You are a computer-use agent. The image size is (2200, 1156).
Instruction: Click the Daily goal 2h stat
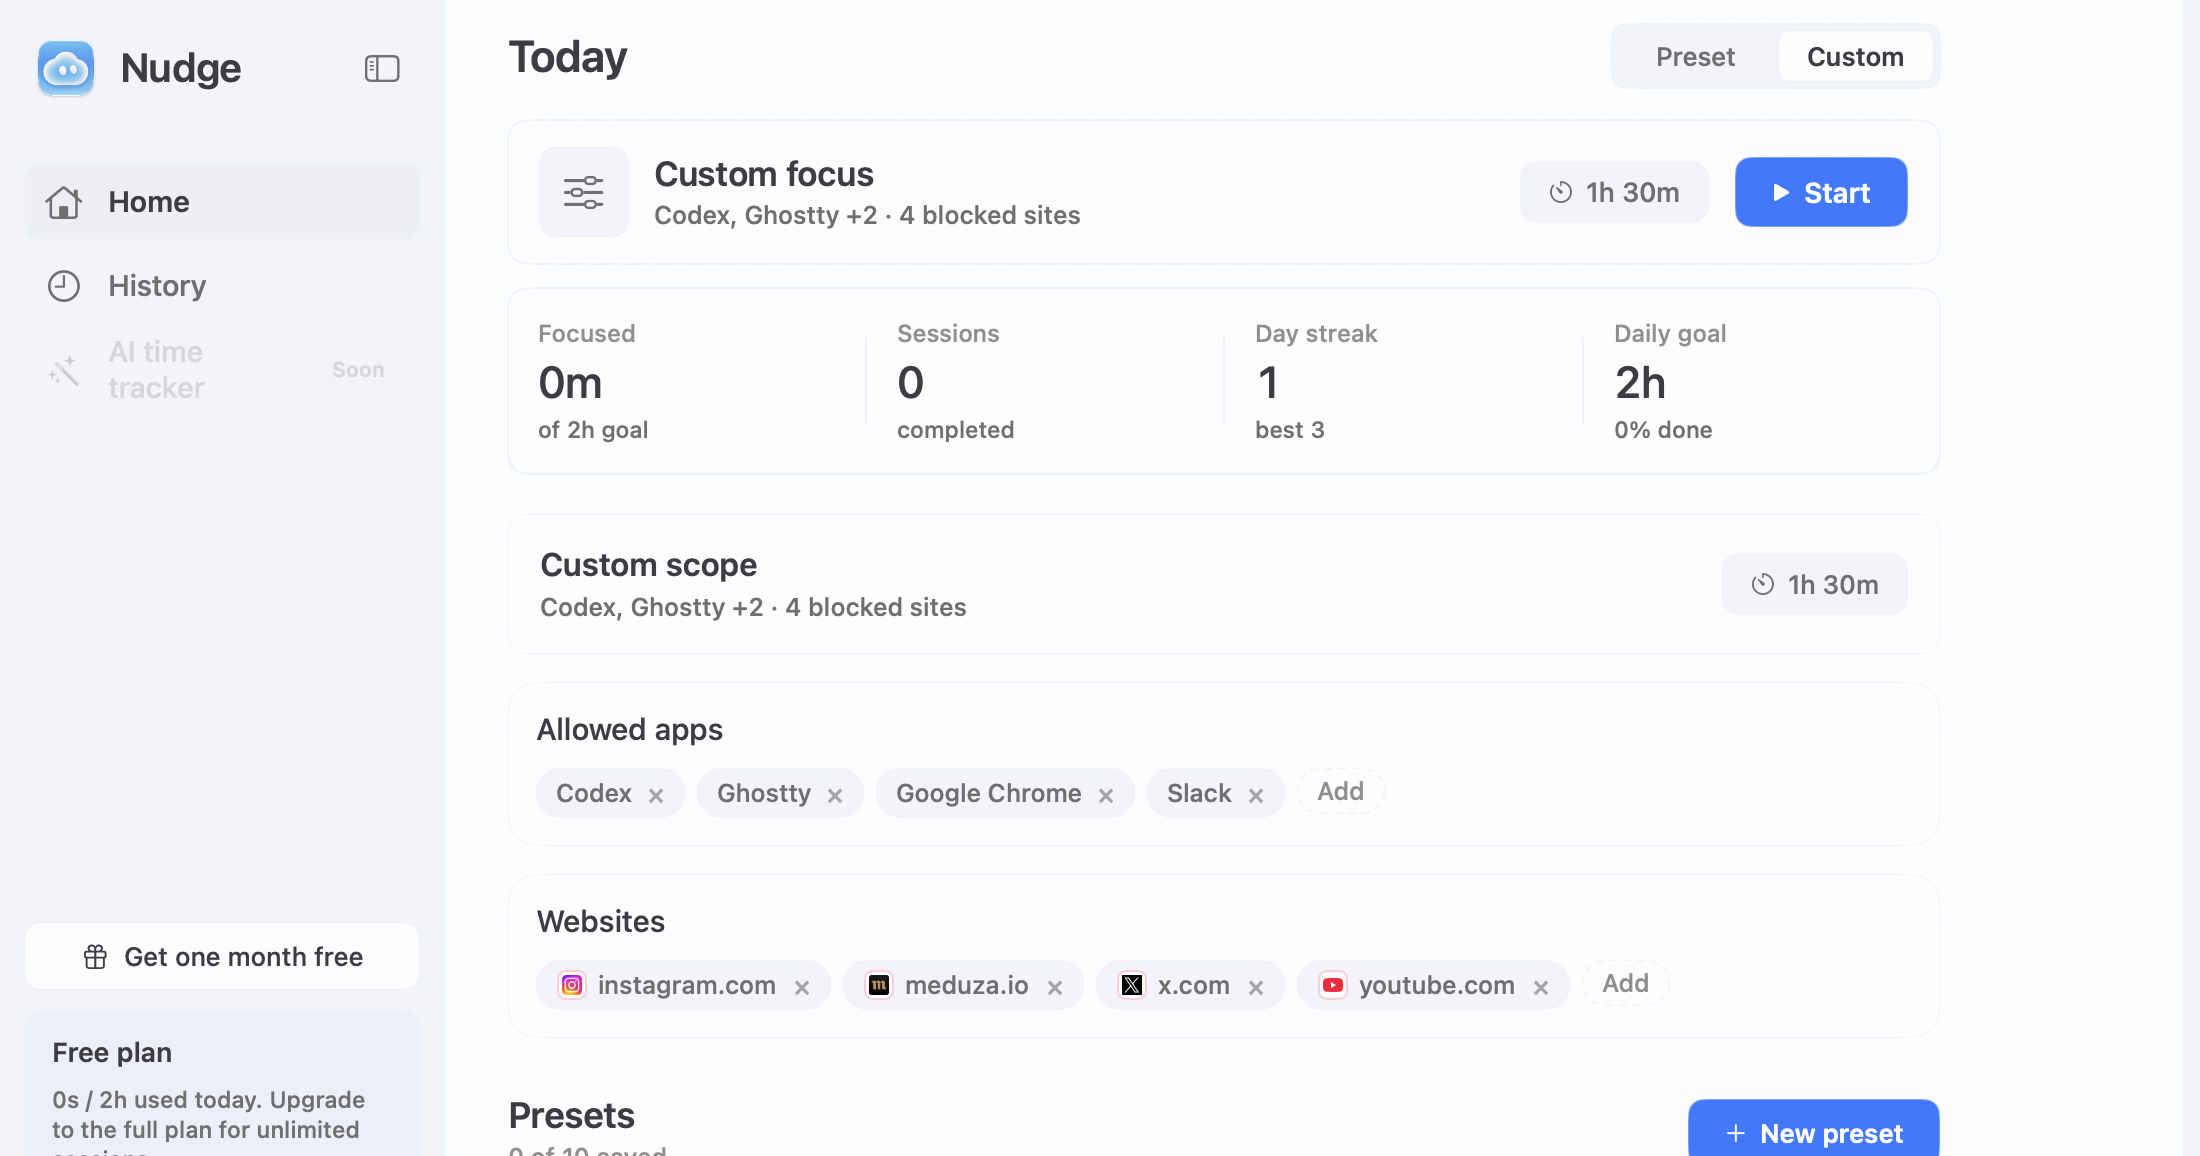click(1670, 382)
